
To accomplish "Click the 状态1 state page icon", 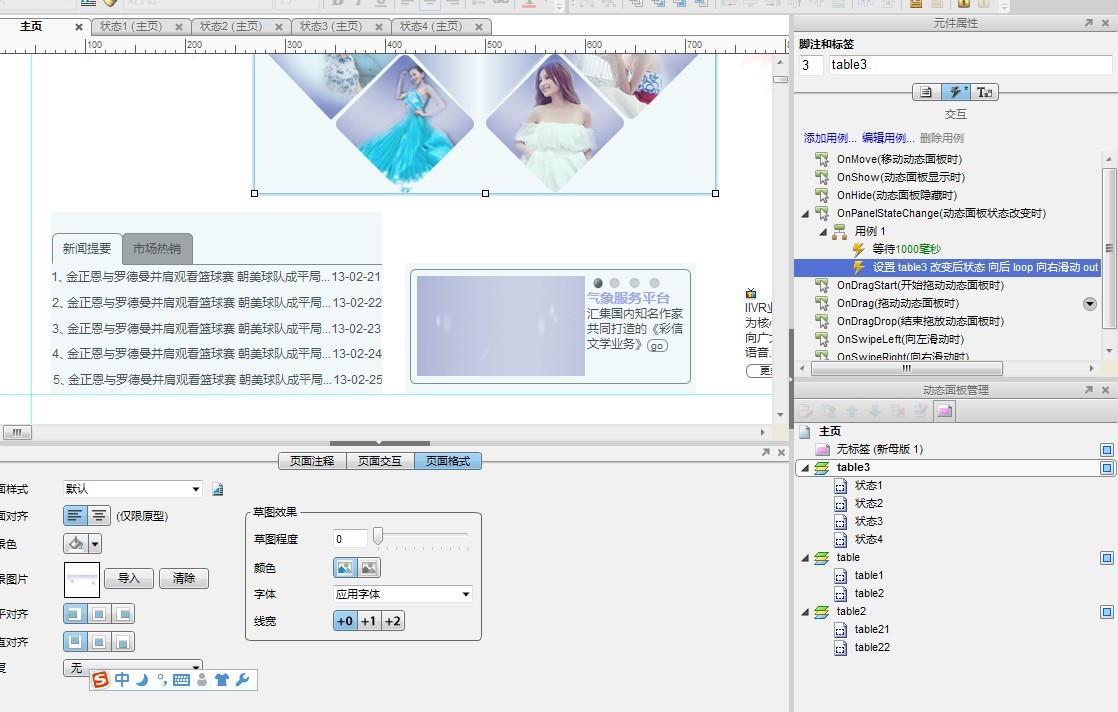I will click(841, 486).
